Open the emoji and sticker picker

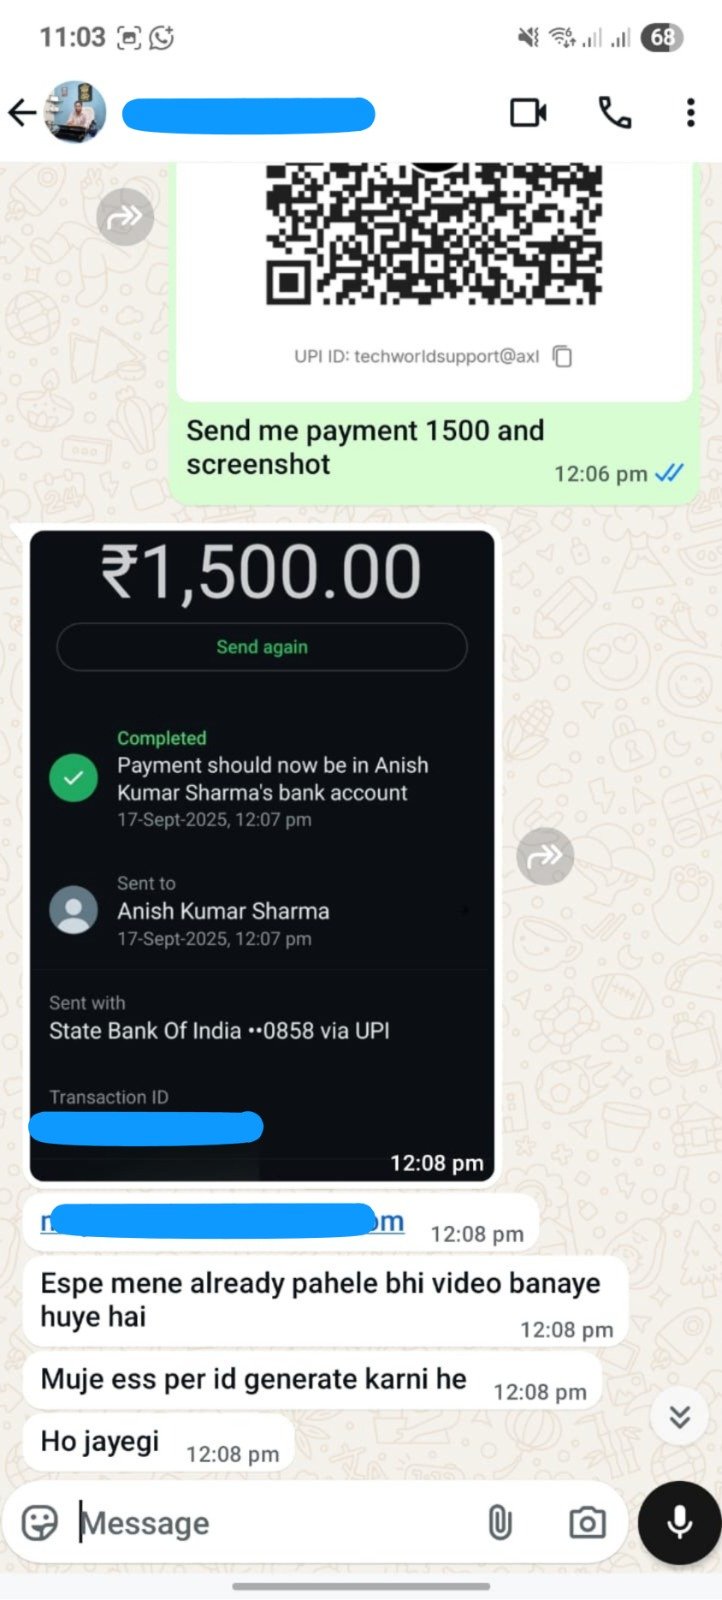[40, 1523]
